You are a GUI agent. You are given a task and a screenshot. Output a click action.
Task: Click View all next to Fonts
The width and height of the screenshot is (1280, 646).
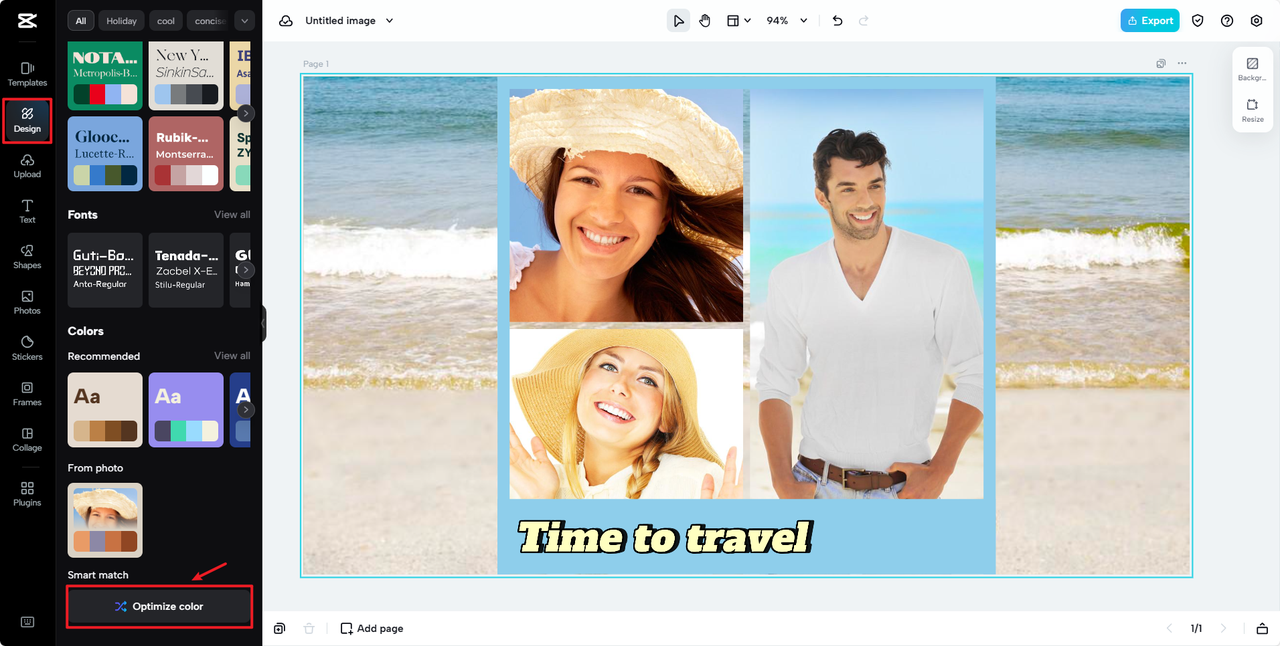point(232,215)
